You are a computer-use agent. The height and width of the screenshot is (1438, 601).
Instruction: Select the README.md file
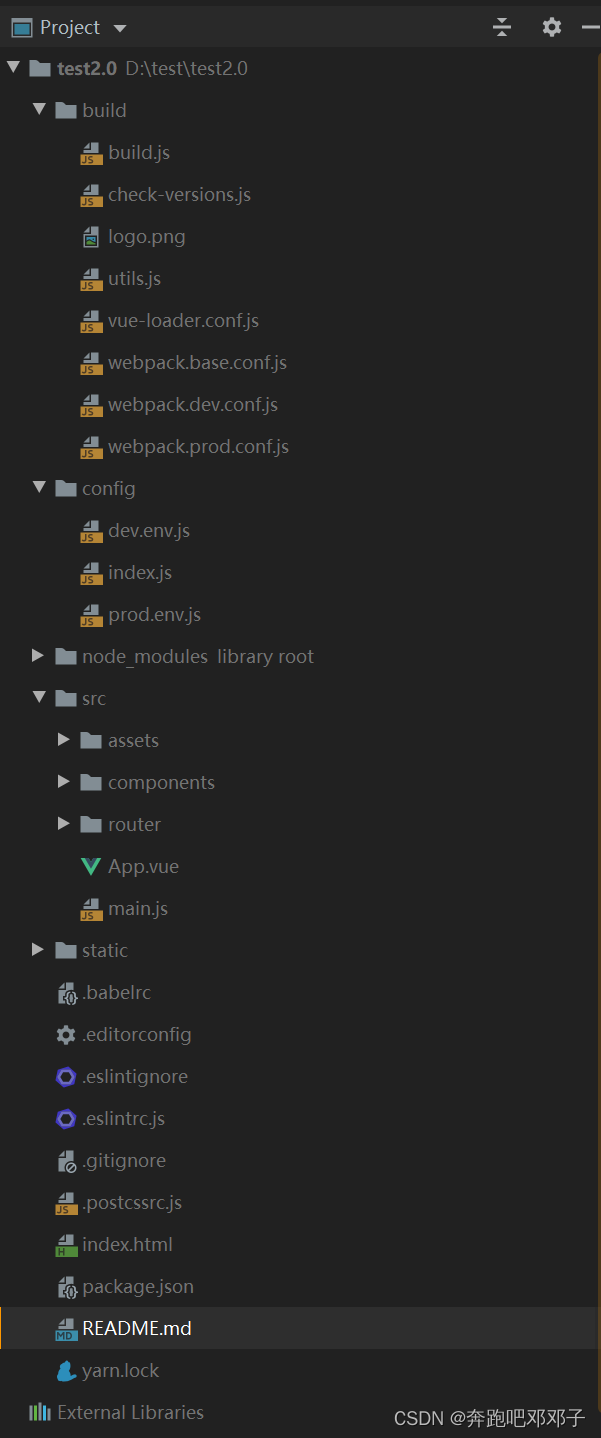pos(136,1329)
